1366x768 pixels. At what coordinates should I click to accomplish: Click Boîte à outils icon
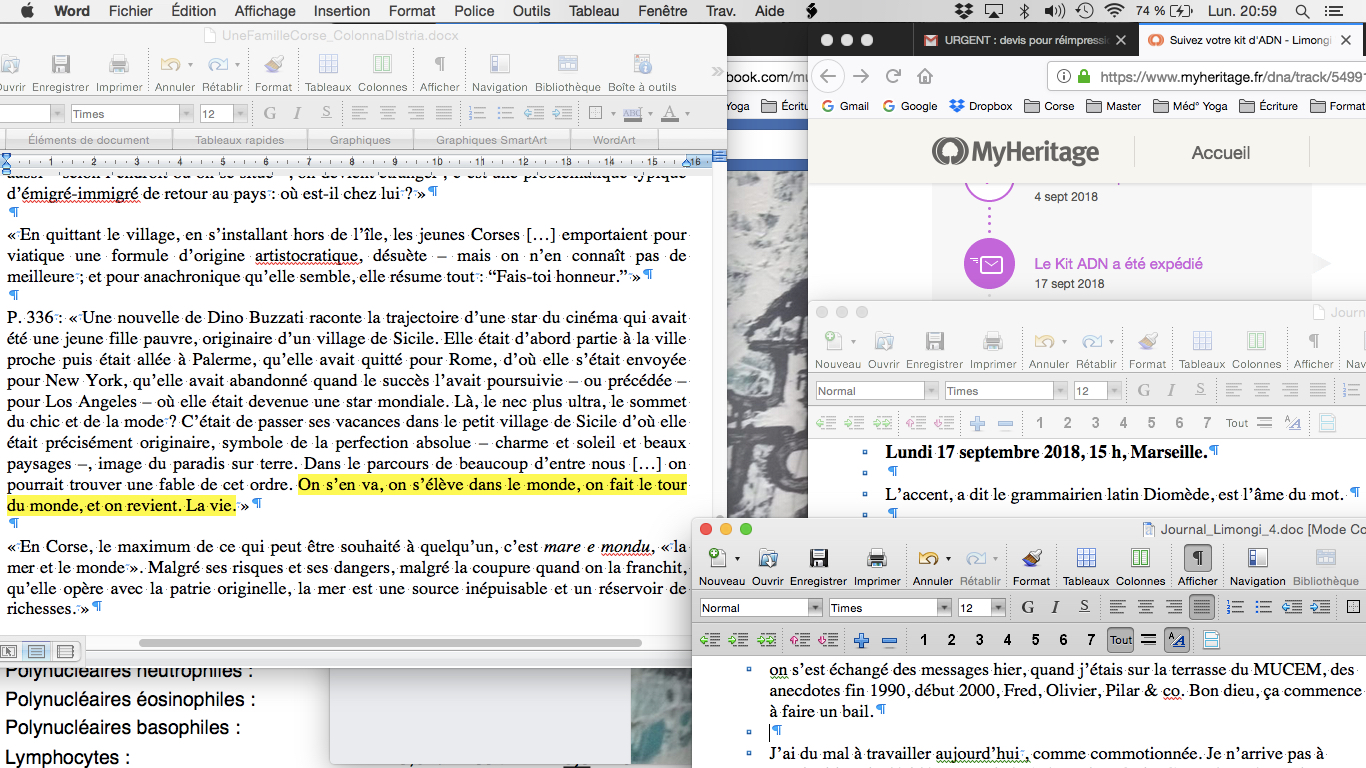pos(641,66)
